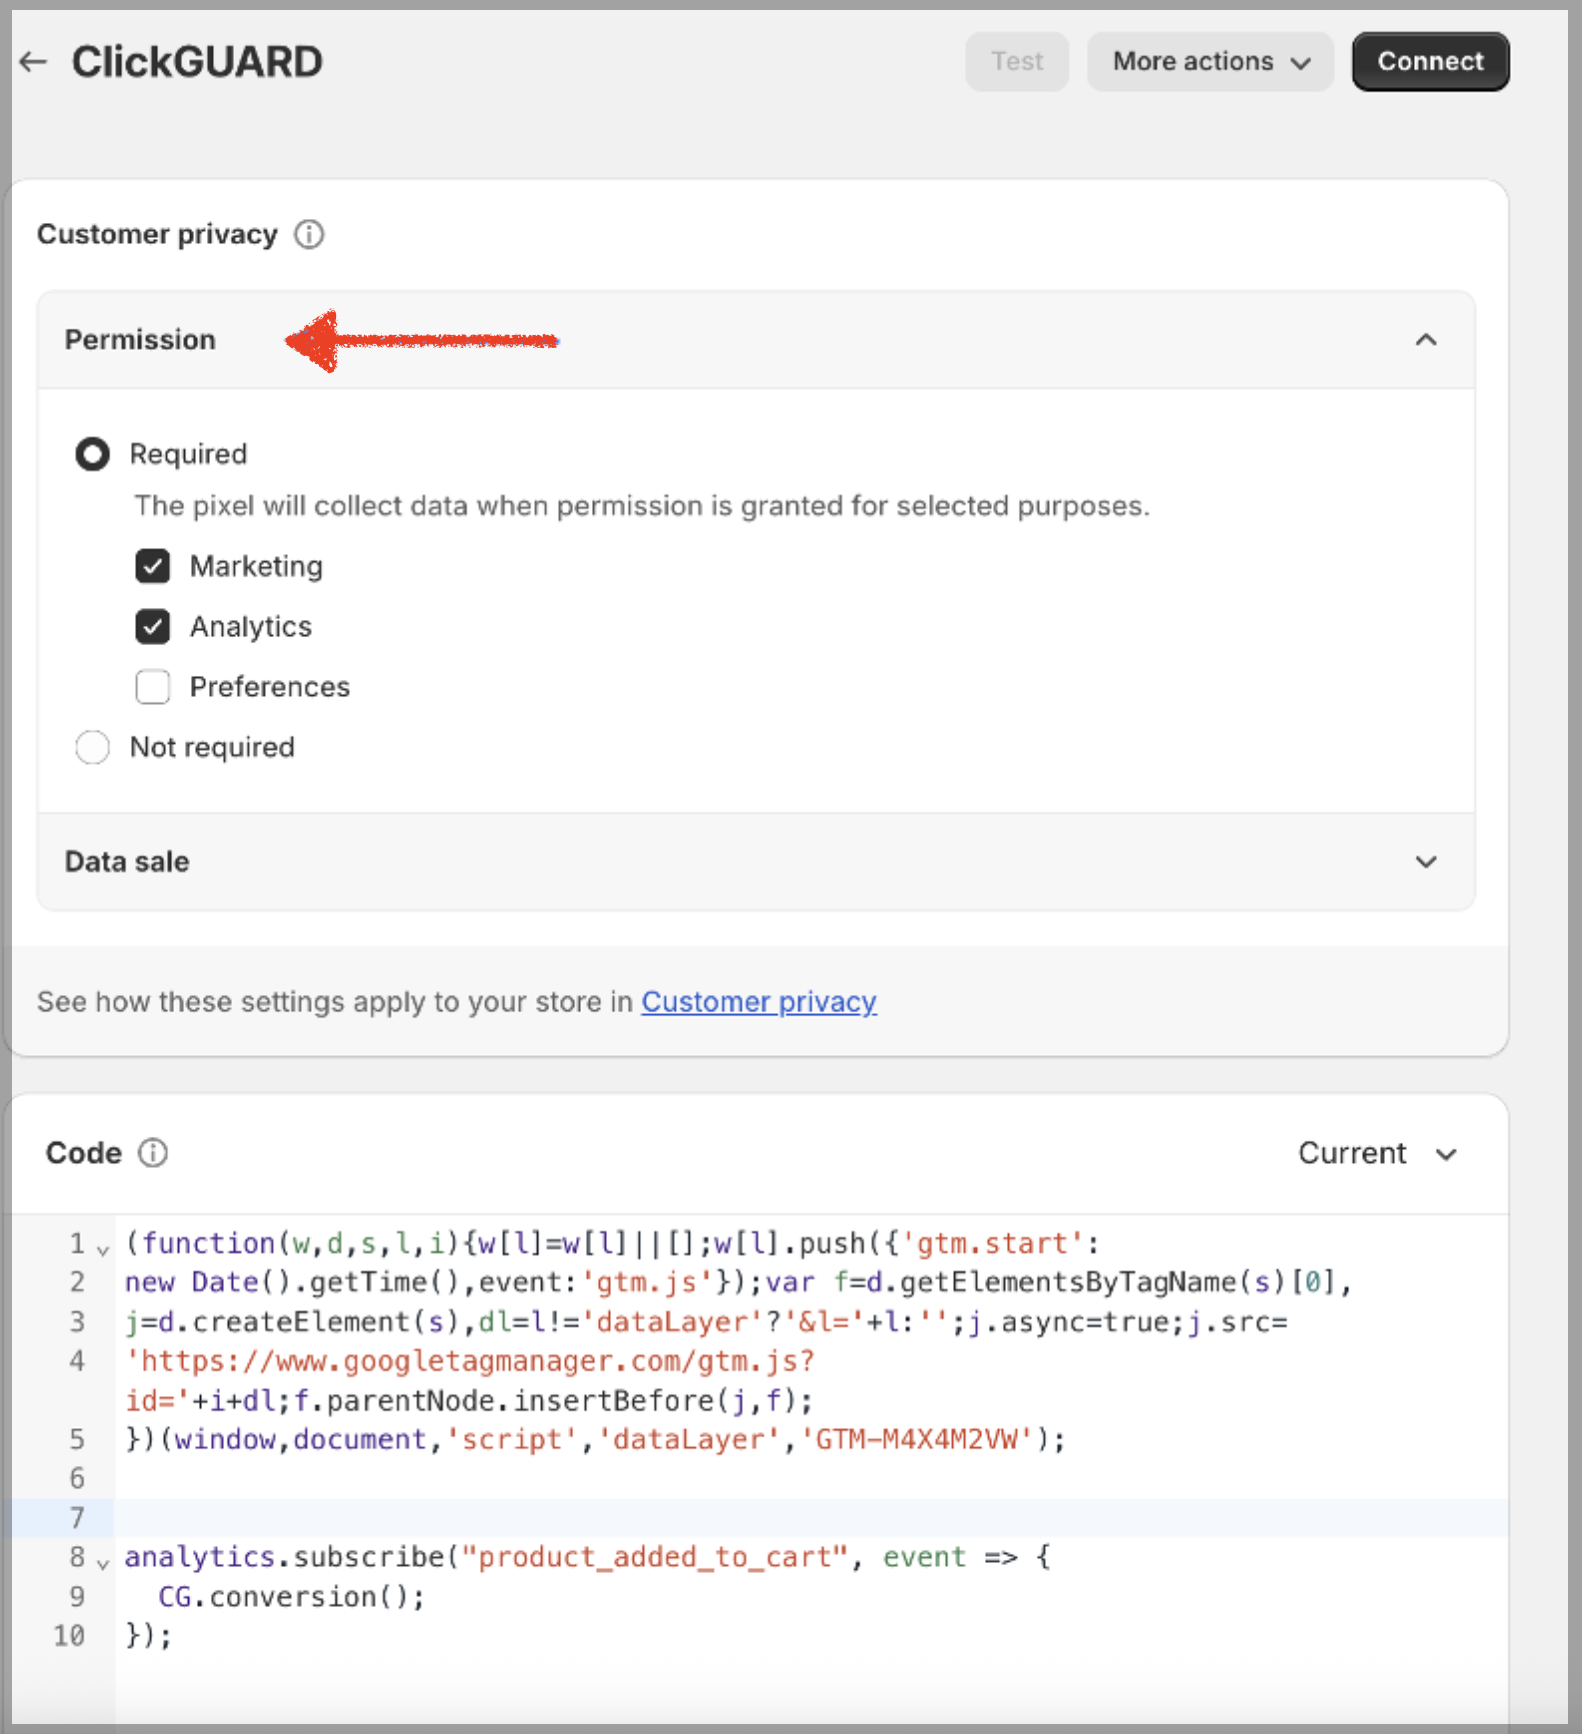Click the Permission section heading
This screenshot has height=1734, width=1582.
(x=140, y=340)
